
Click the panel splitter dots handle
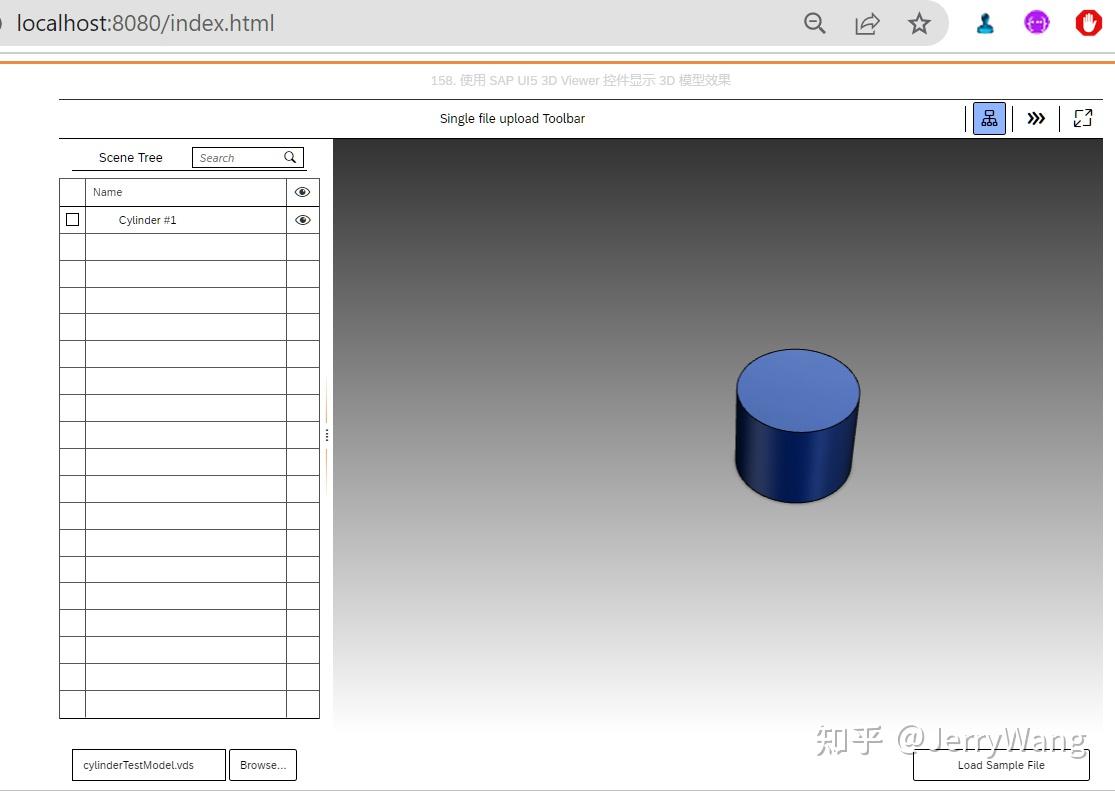click(327, 434)
